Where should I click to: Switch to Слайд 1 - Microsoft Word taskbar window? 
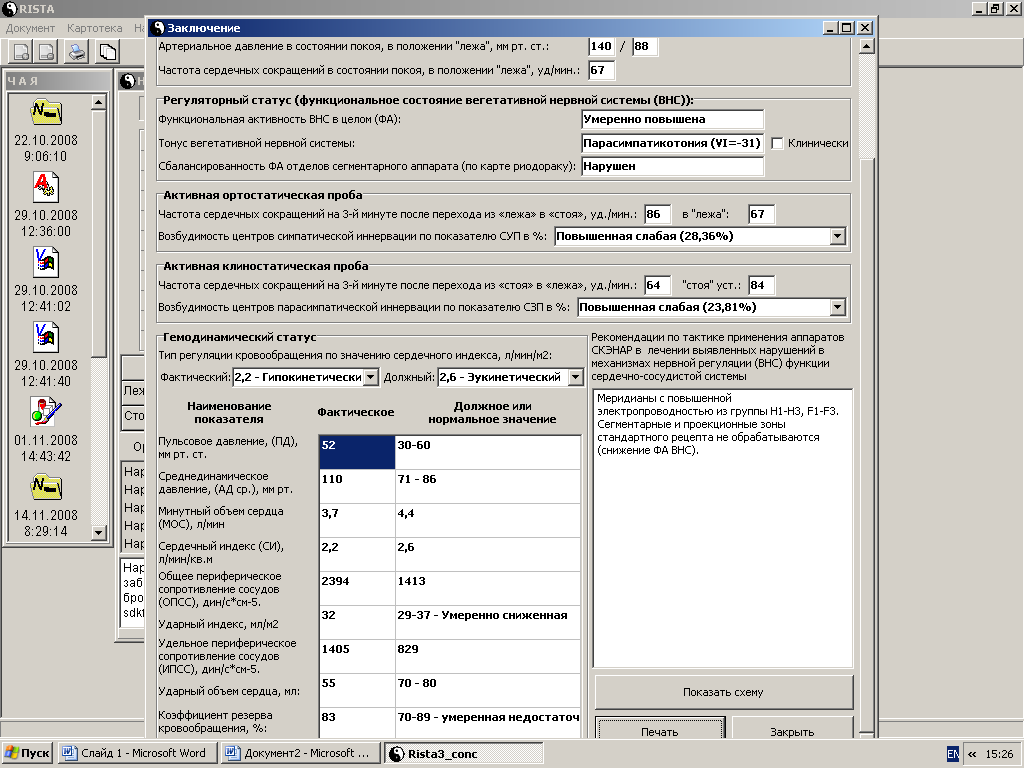(x=137, y=754)
